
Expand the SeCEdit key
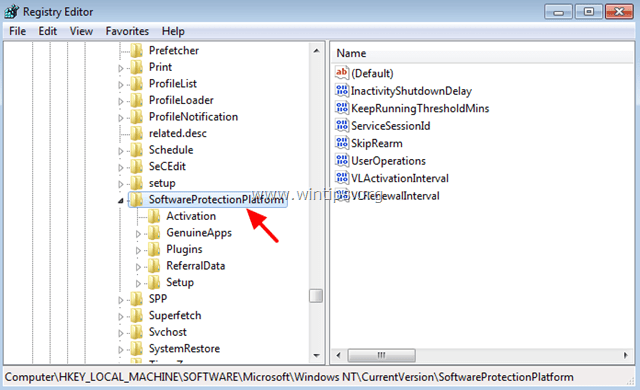pyautogui.click(x=121, y=168)
